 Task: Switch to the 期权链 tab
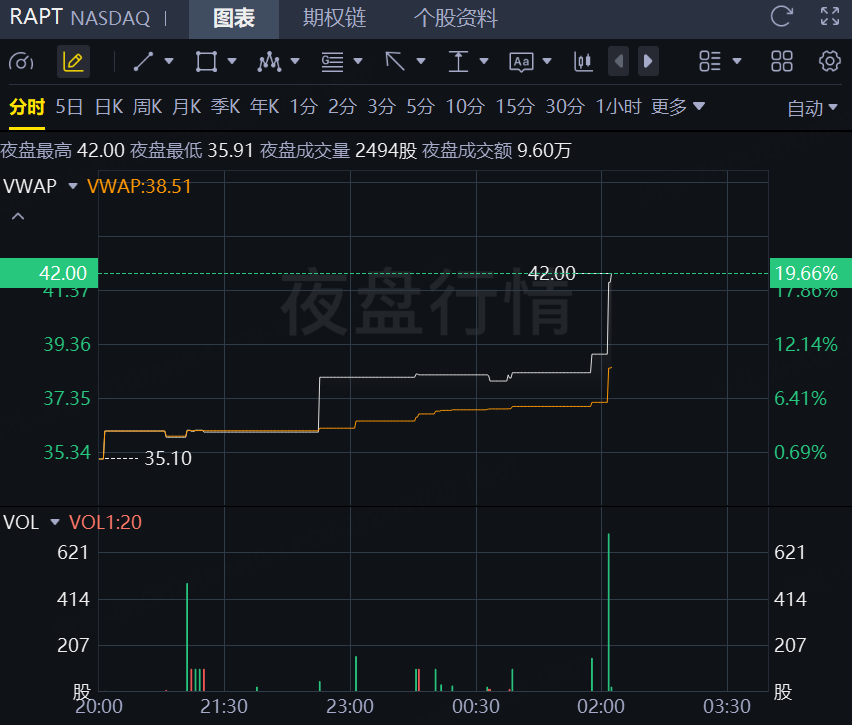[335, 18]
